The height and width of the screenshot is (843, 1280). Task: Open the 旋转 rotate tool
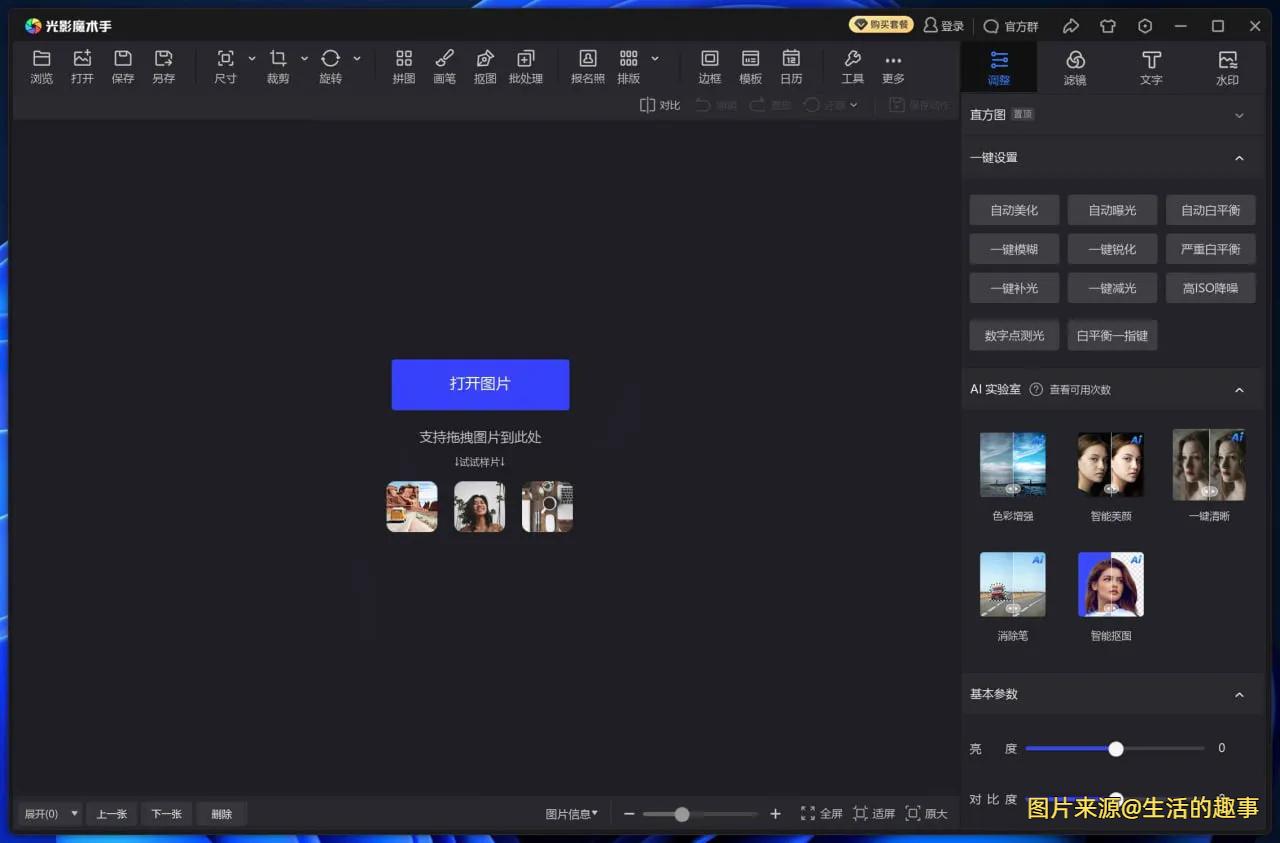(x=330, y=66)
